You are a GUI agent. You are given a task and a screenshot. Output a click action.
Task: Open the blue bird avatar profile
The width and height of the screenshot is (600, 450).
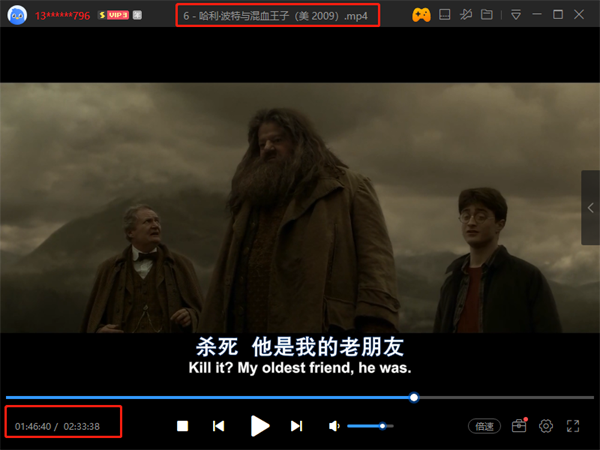point(17,15)
